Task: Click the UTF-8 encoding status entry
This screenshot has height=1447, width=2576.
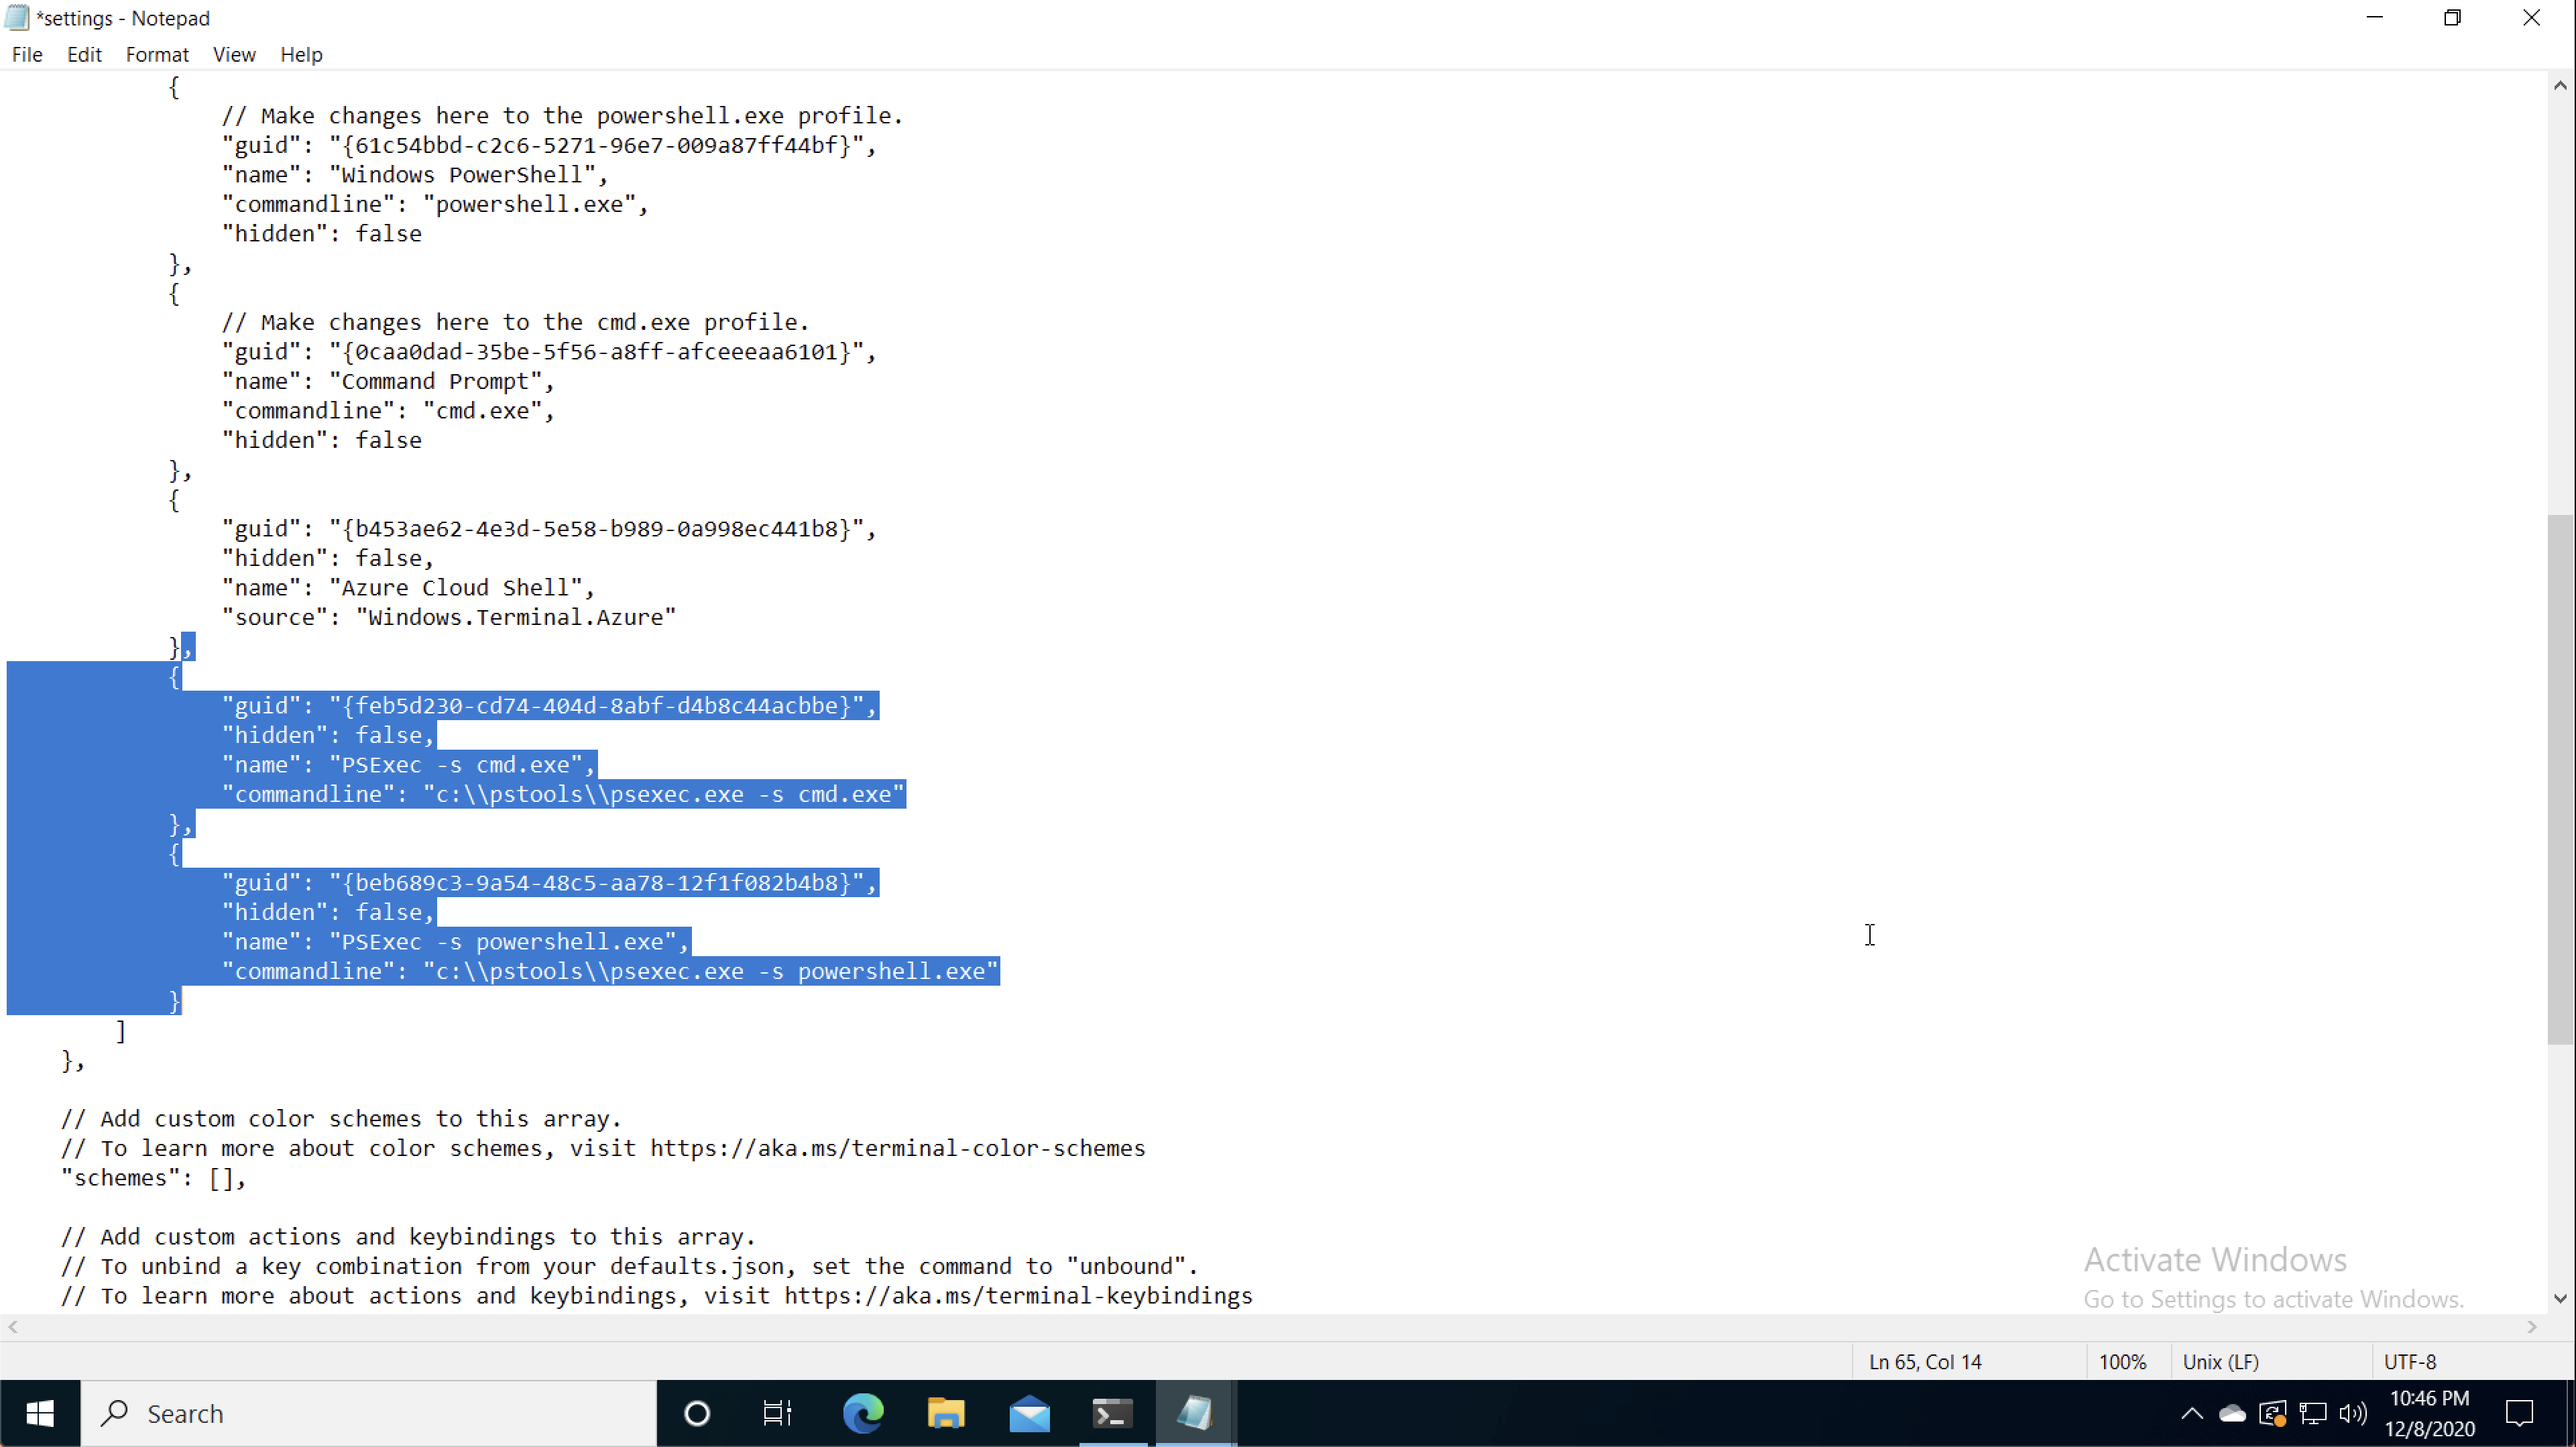Action: pyautogui.click(x=2410, y=1362)
